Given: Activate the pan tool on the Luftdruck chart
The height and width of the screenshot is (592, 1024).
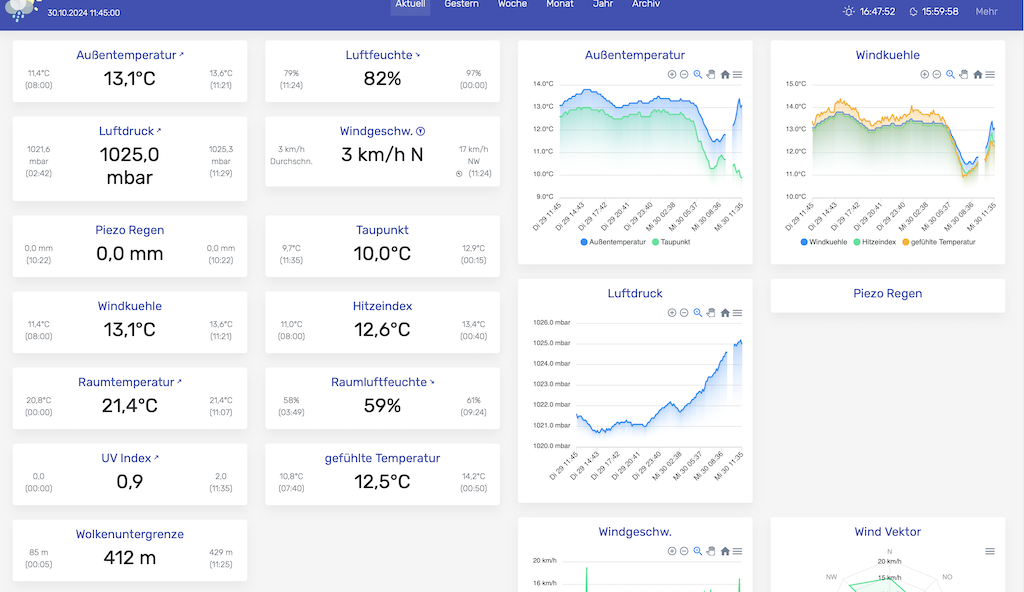Looking at the screenshot, I should tap(711, 313).
